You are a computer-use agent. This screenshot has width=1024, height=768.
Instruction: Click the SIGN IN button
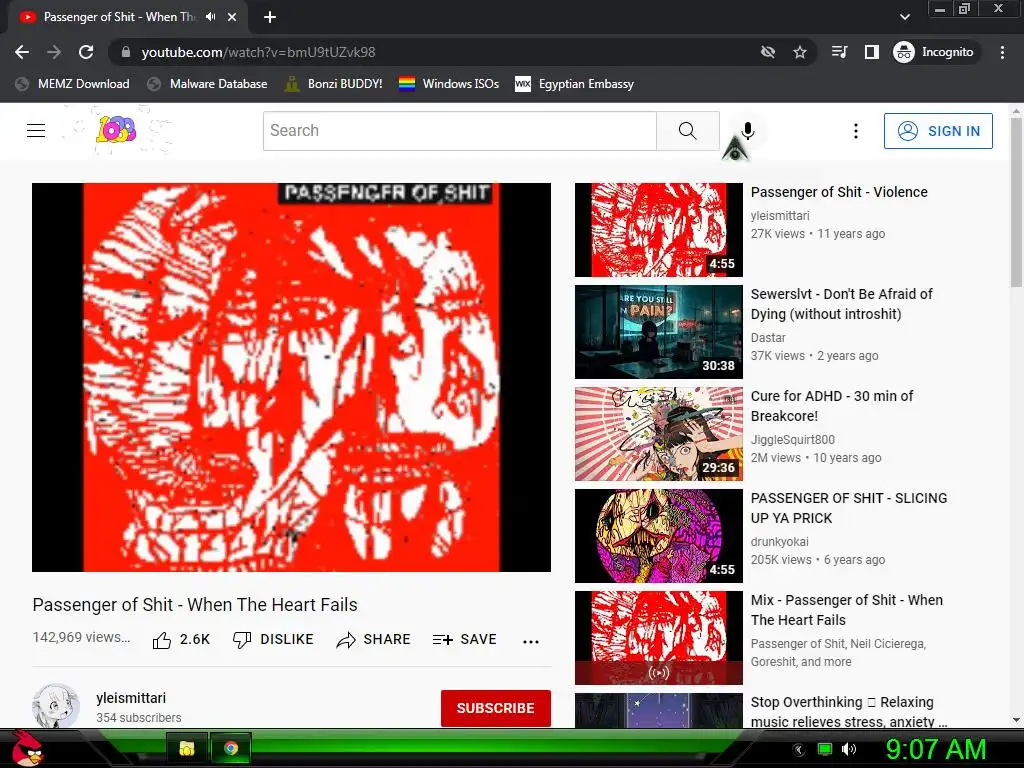(x=938, y=131)
